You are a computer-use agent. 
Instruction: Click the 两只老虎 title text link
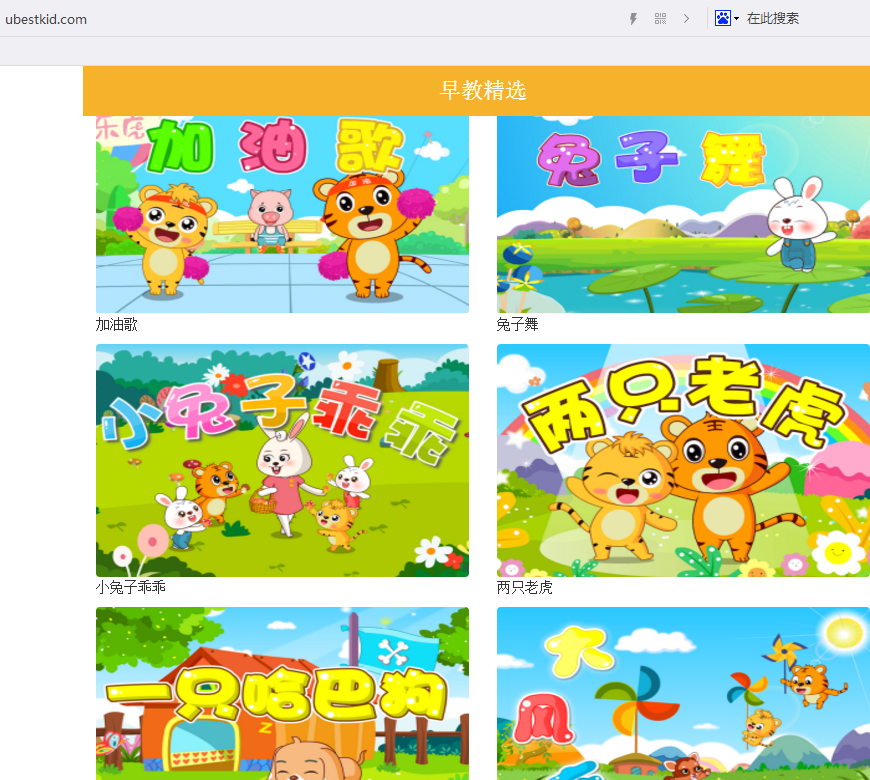coord(525,587)
